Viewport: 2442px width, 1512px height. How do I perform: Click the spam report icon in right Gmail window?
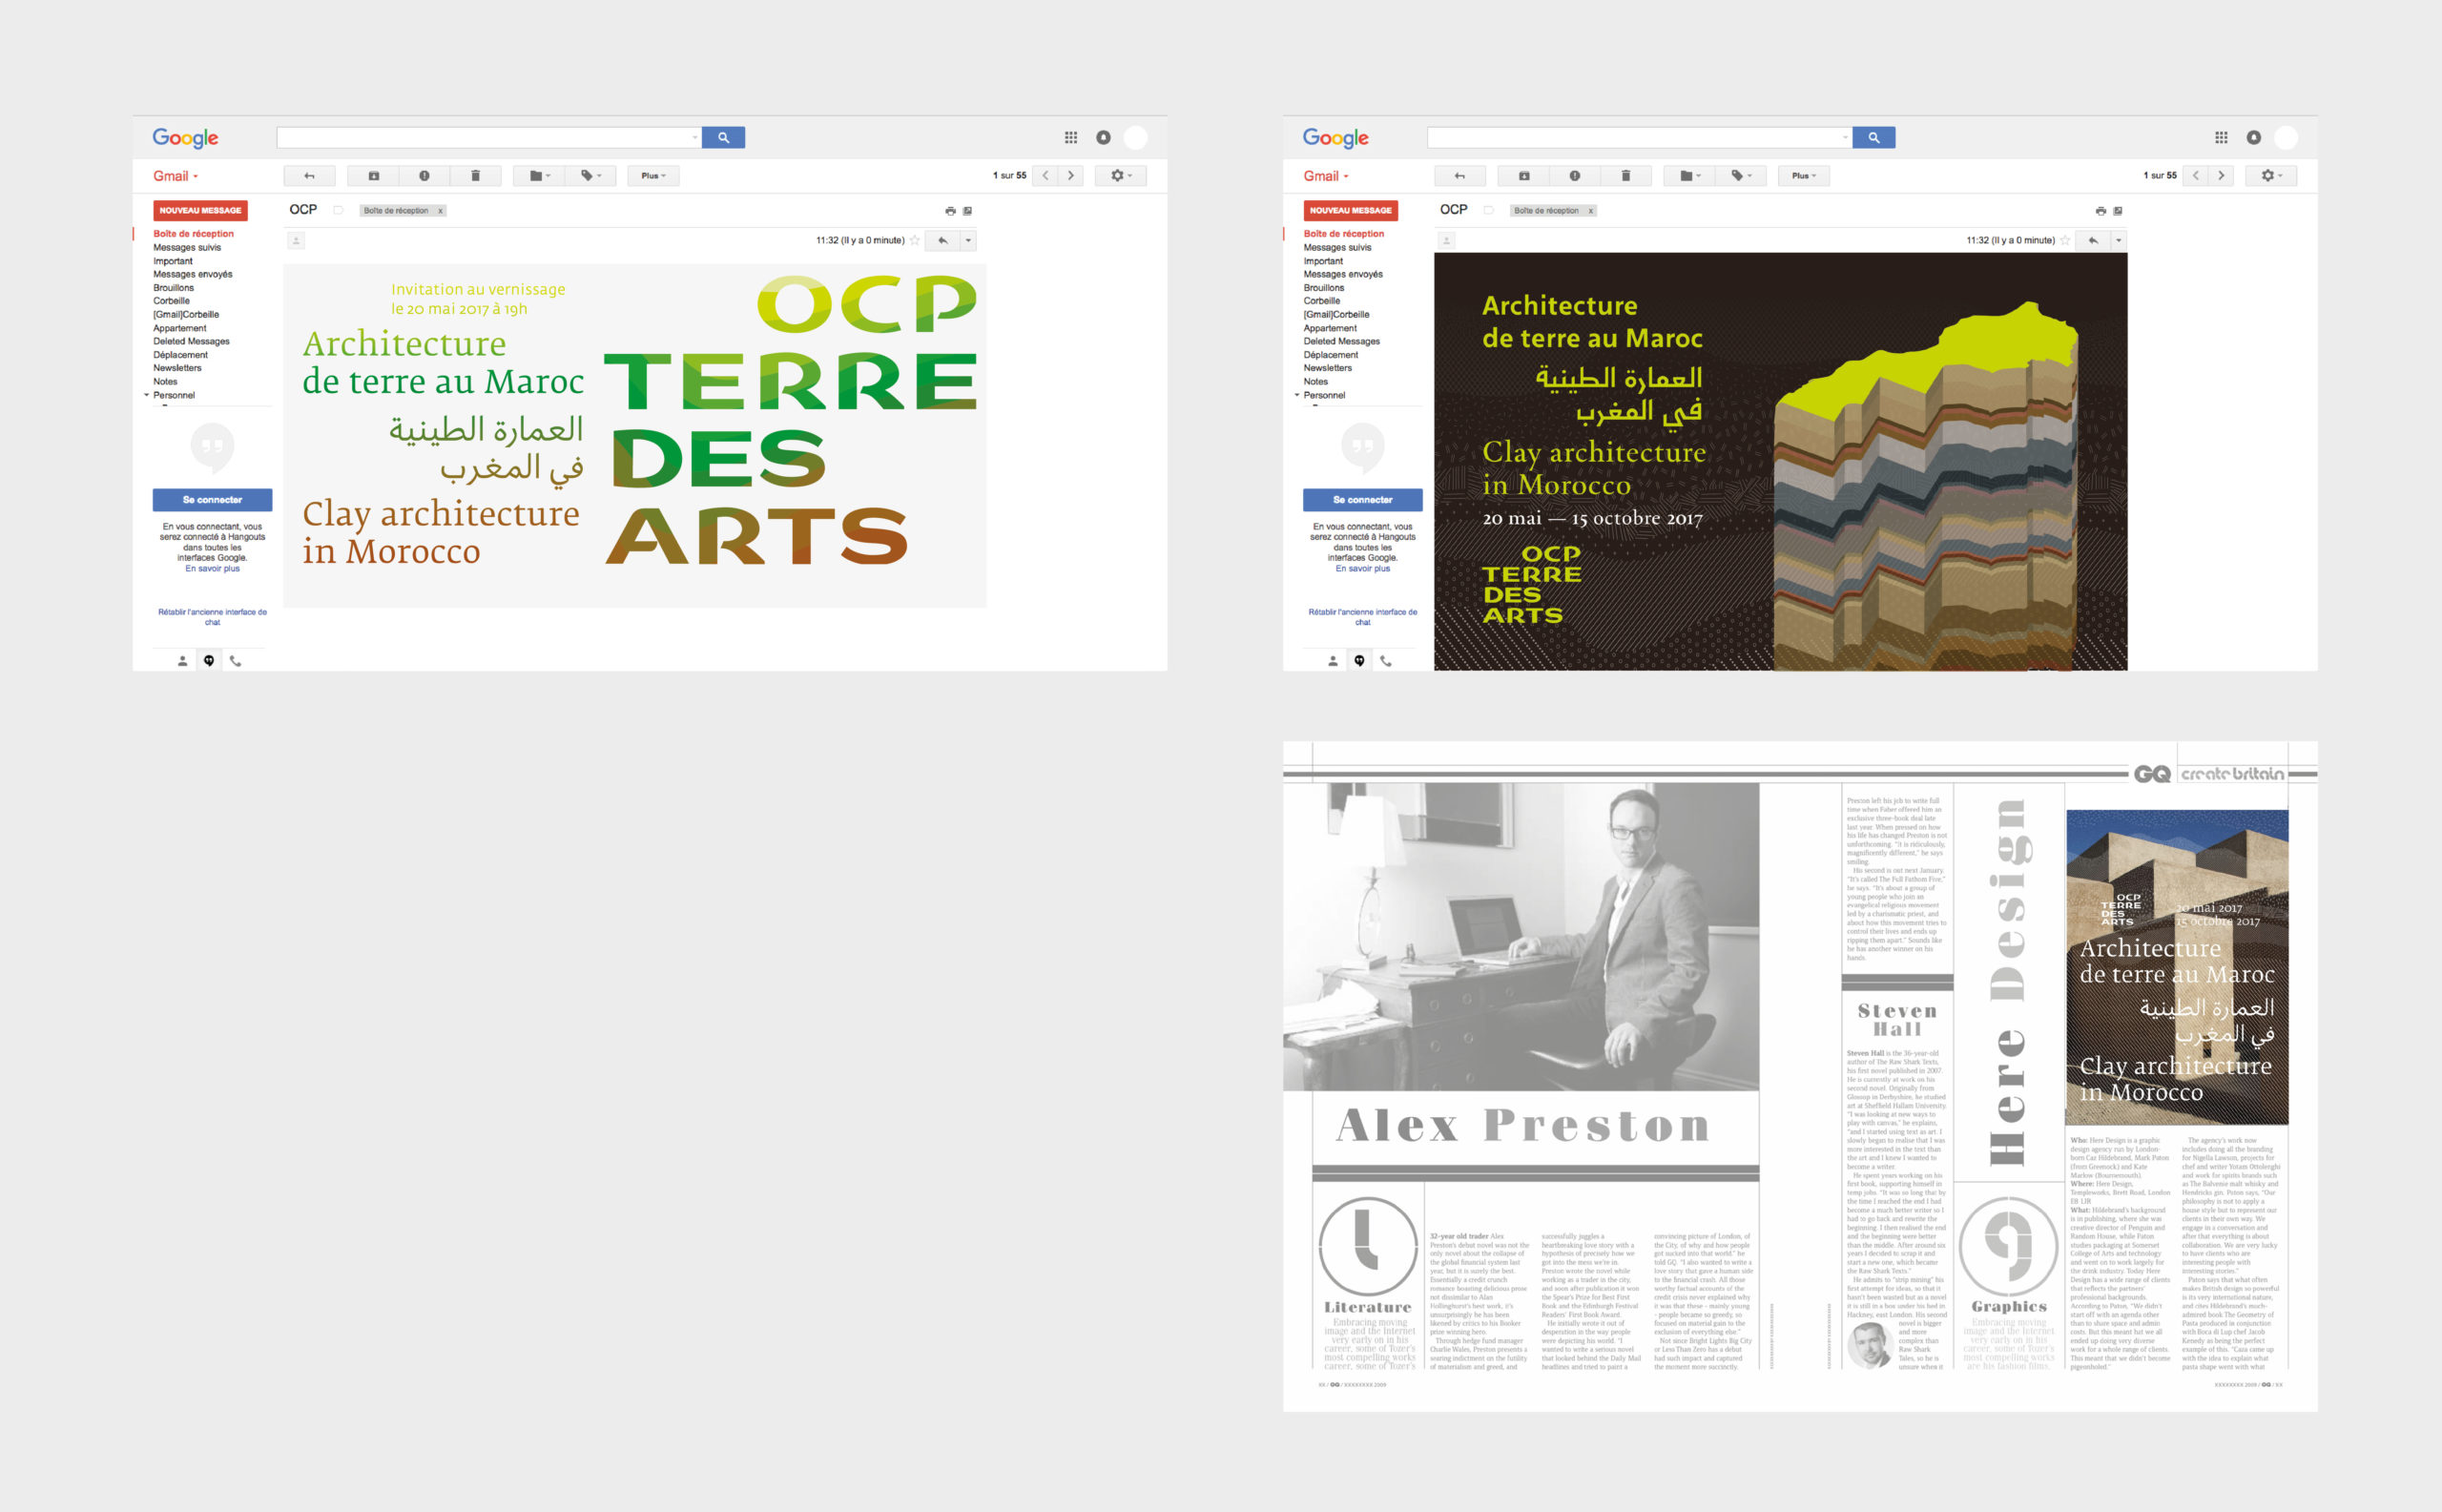pyautogui.click(x=1575, y=176)
